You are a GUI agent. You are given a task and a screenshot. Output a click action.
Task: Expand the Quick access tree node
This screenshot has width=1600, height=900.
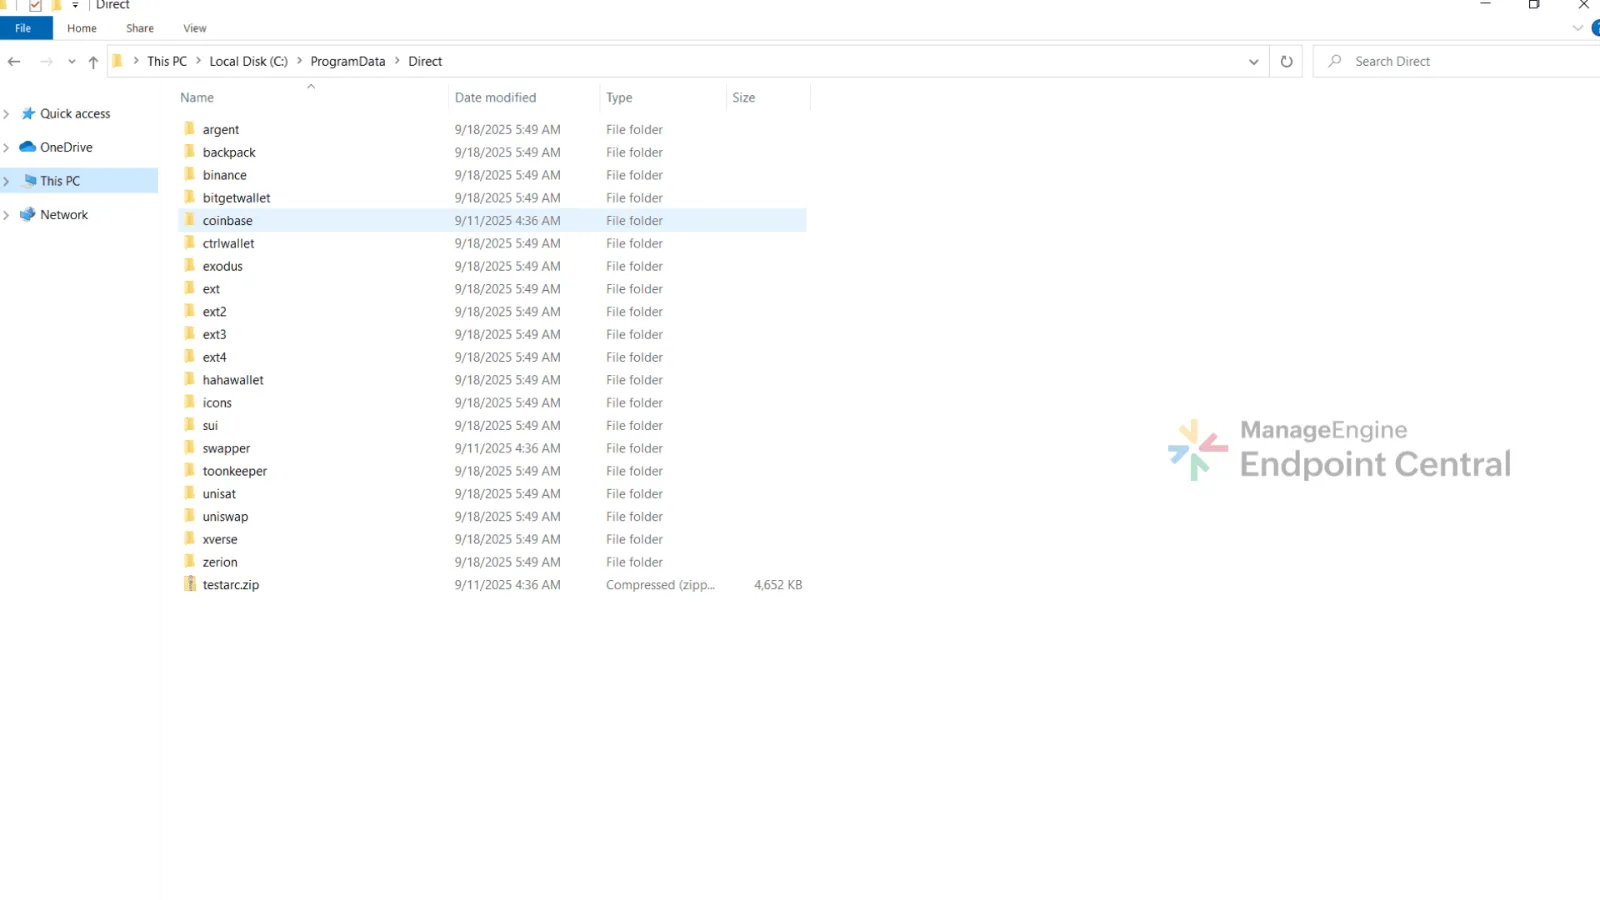[x=7, y=114]
